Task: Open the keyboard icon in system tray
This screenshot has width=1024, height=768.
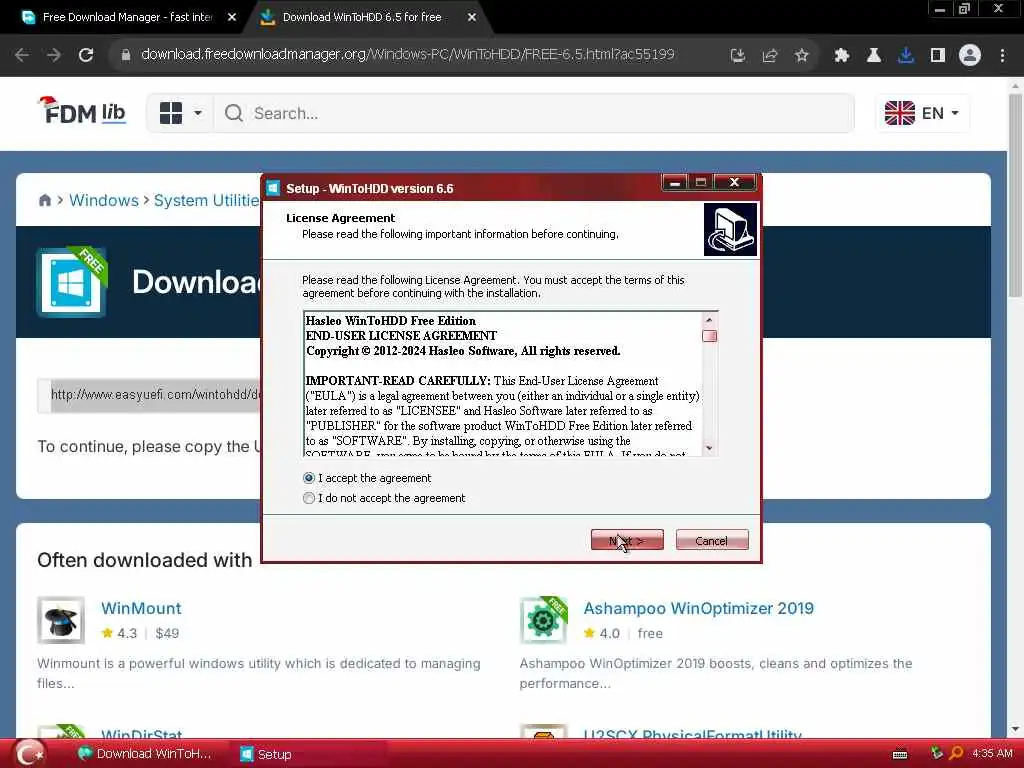Action: tap(900, 754)
